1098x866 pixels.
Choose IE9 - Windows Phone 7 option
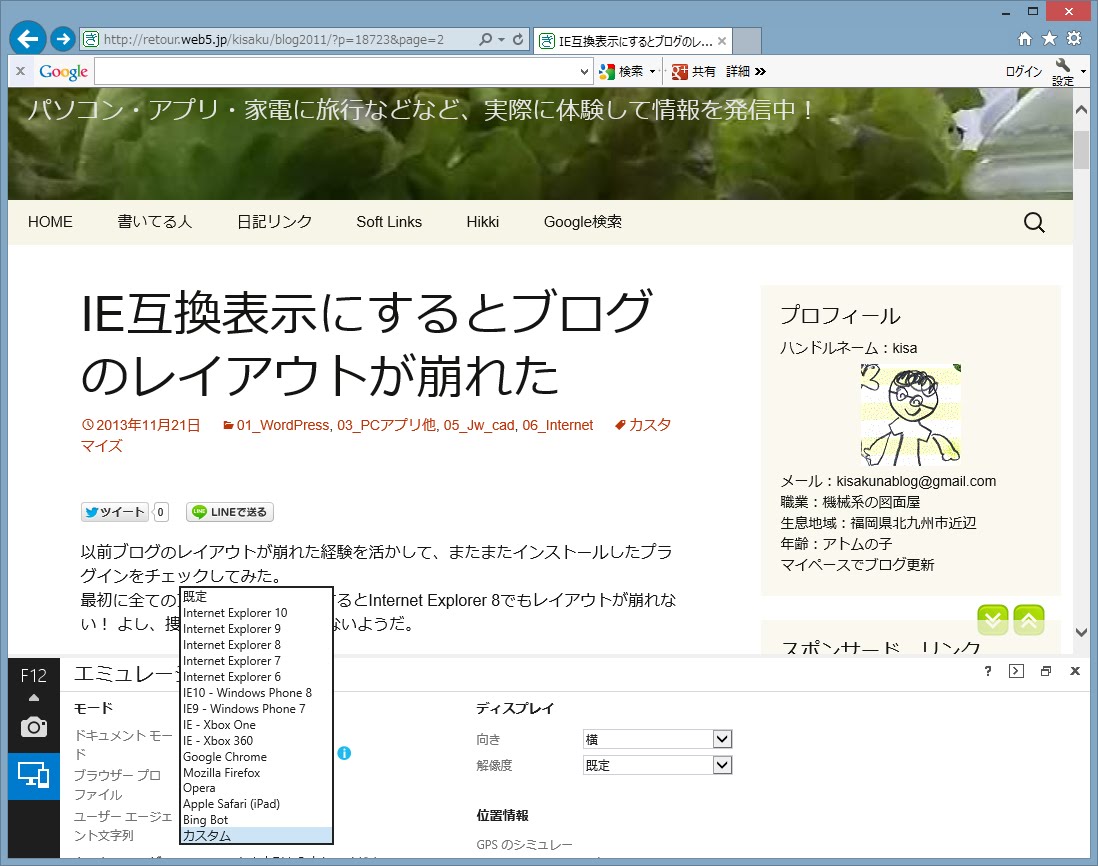coord(256,708)
